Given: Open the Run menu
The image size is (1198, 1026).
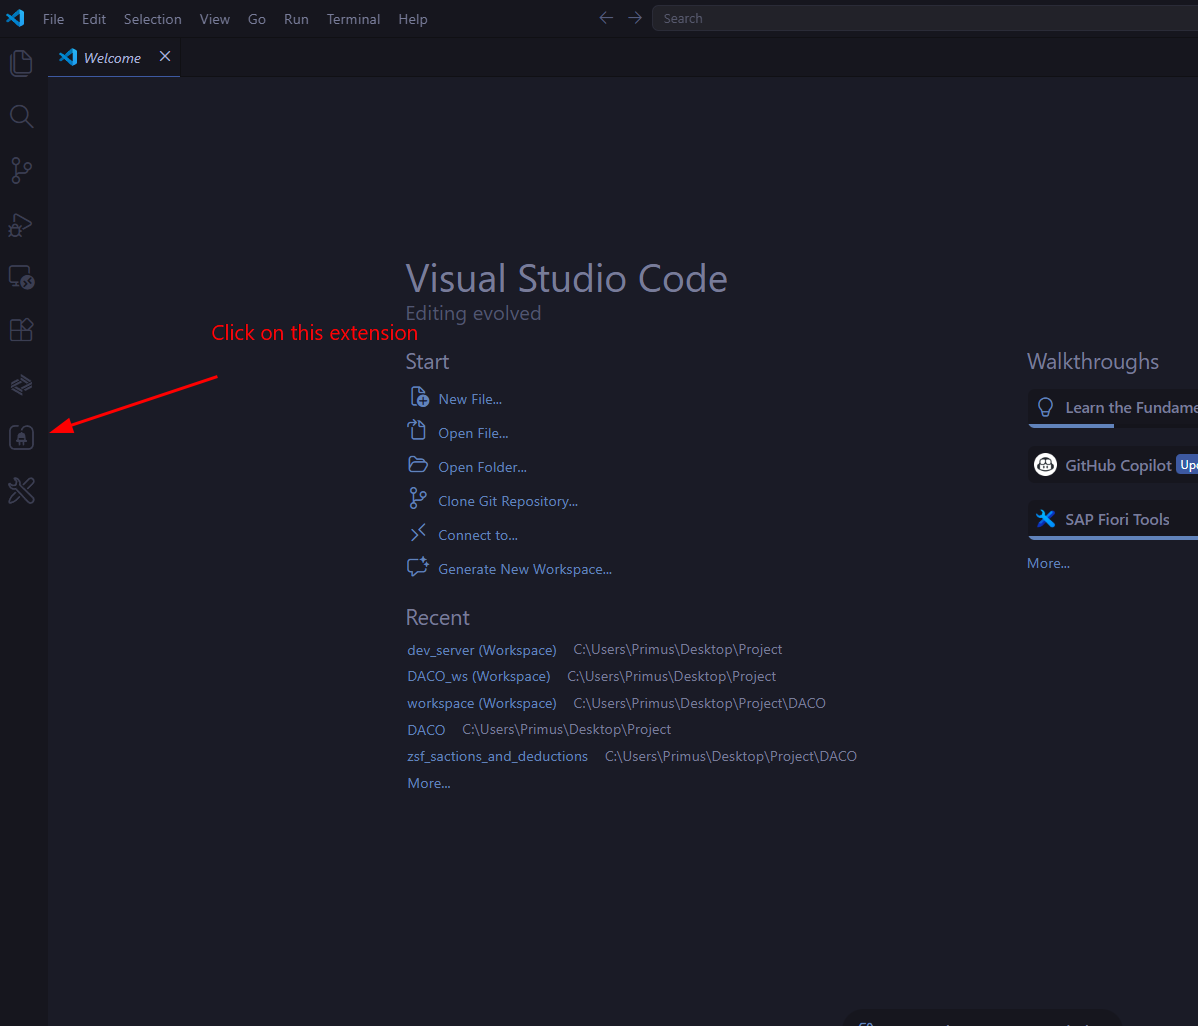Looking at the screenshot, I should coord(296,19).
